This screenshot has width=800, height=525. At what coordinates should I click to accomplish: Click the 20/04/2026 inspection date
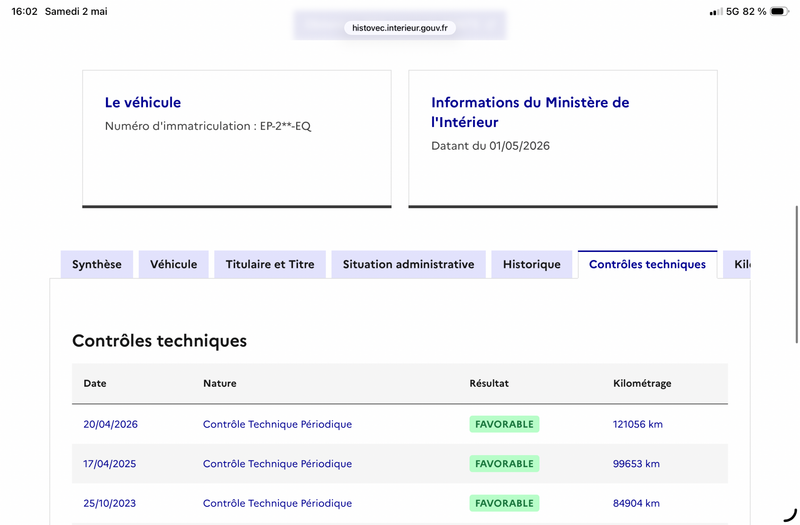(x=111, y=424)
